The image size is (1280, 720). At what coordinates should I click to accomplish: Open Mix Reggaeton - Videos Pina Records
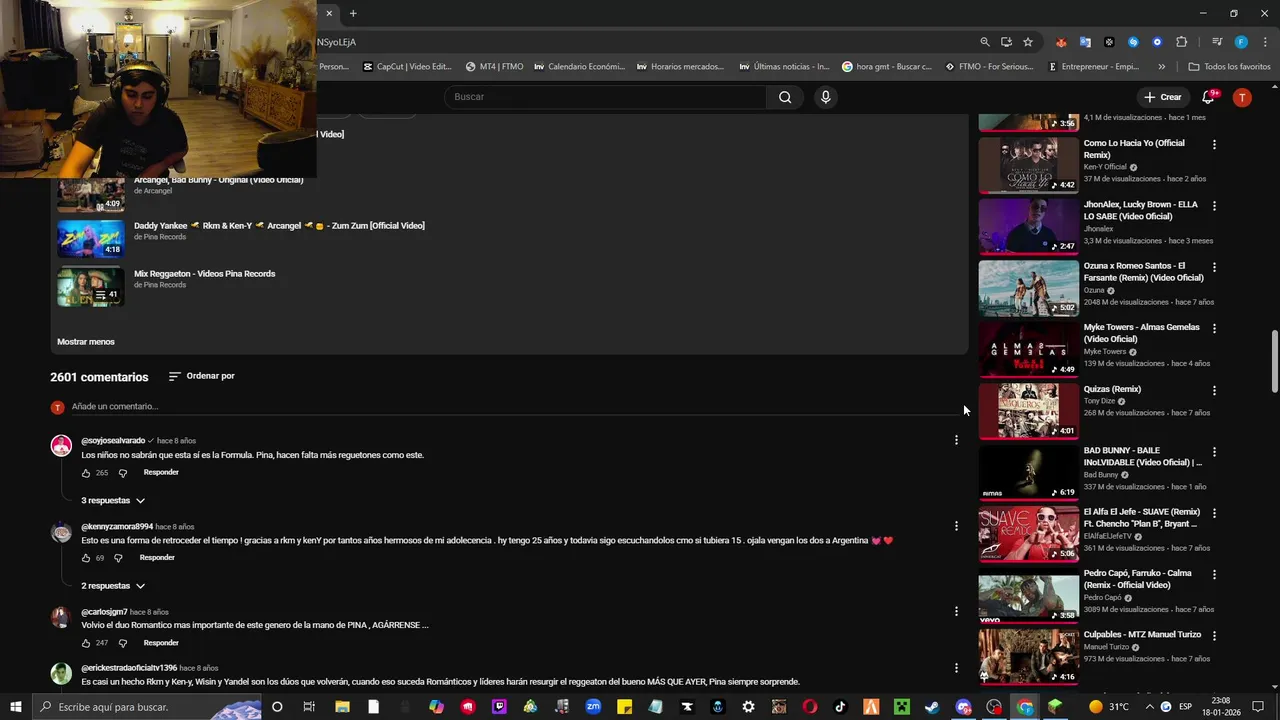tap(204, 273)
